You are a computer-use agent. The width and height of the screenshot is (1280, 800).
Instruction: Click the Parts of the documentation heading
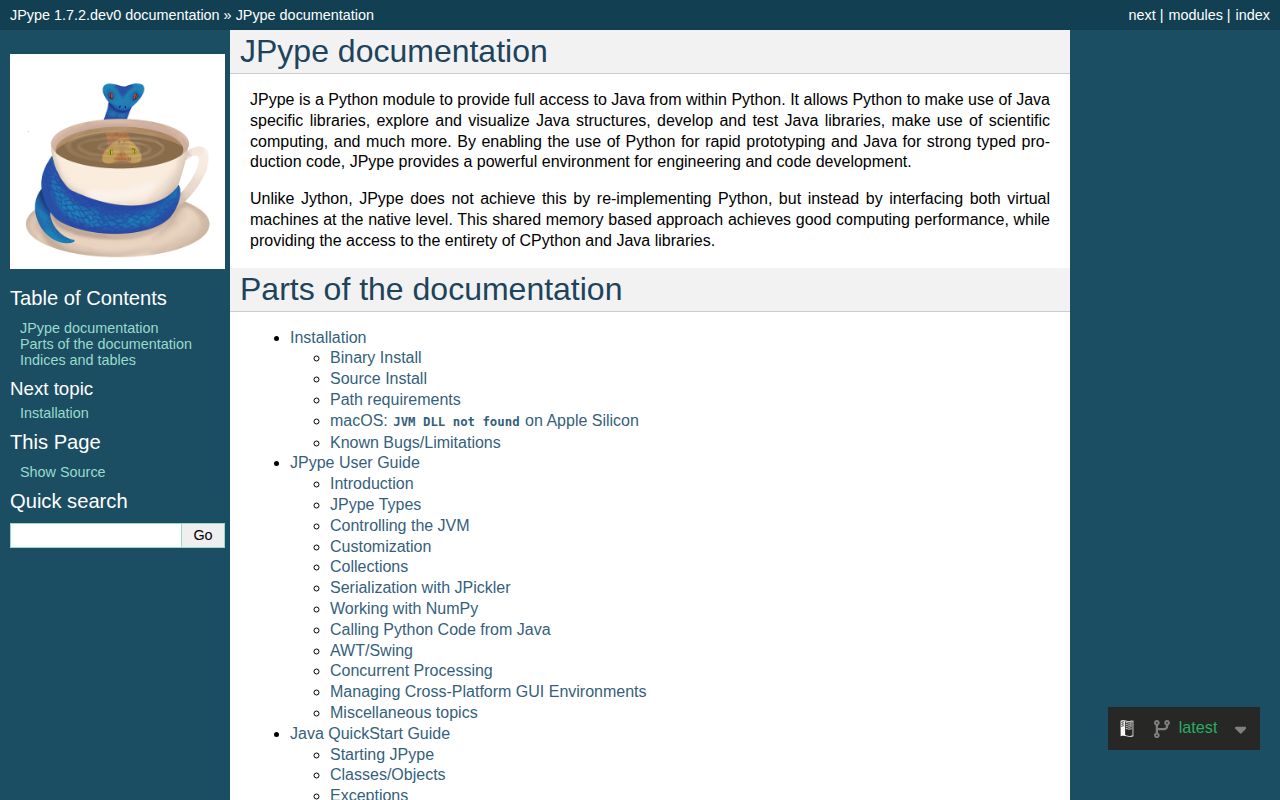(431, 289)
